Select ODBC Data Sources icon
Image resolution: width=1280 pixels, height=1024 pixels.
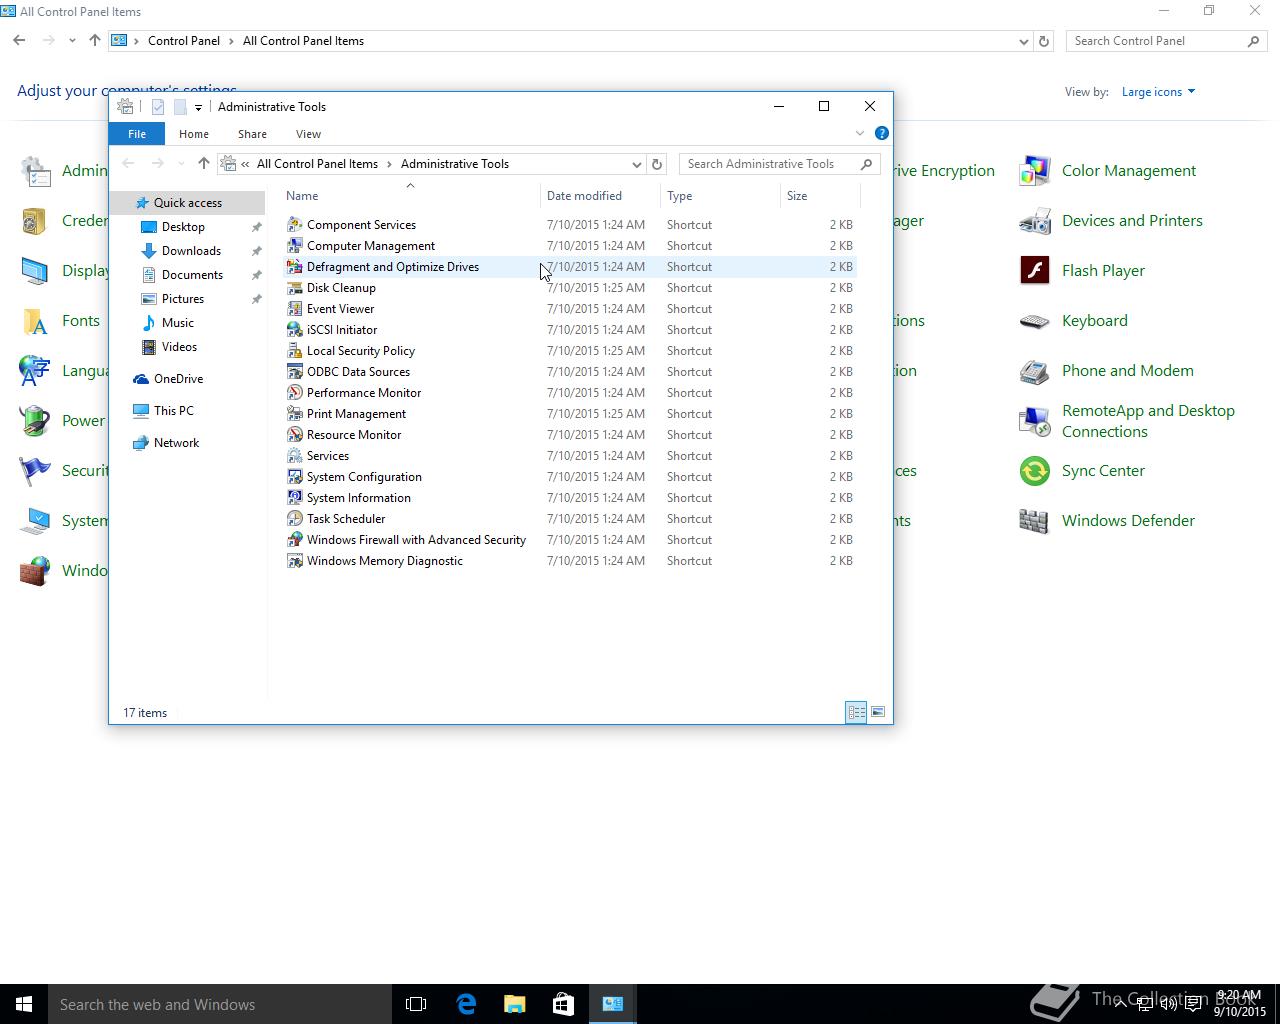[x=294, y=372]
